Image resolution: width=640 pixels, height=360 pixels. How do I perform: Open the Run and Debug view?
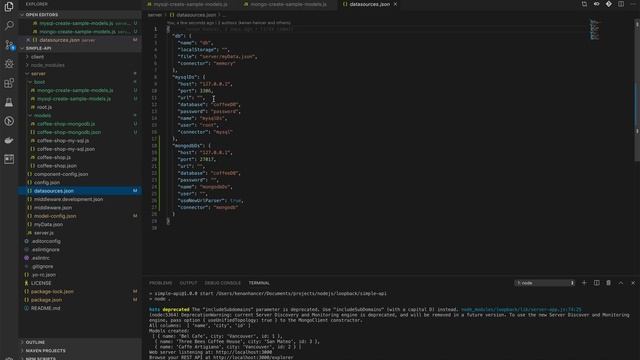point(9,64)
